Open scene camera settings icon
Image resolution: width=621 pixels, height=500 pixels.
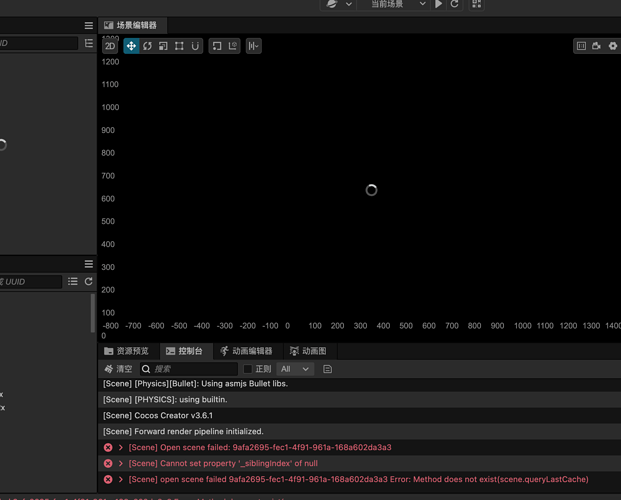click(596, 46)
